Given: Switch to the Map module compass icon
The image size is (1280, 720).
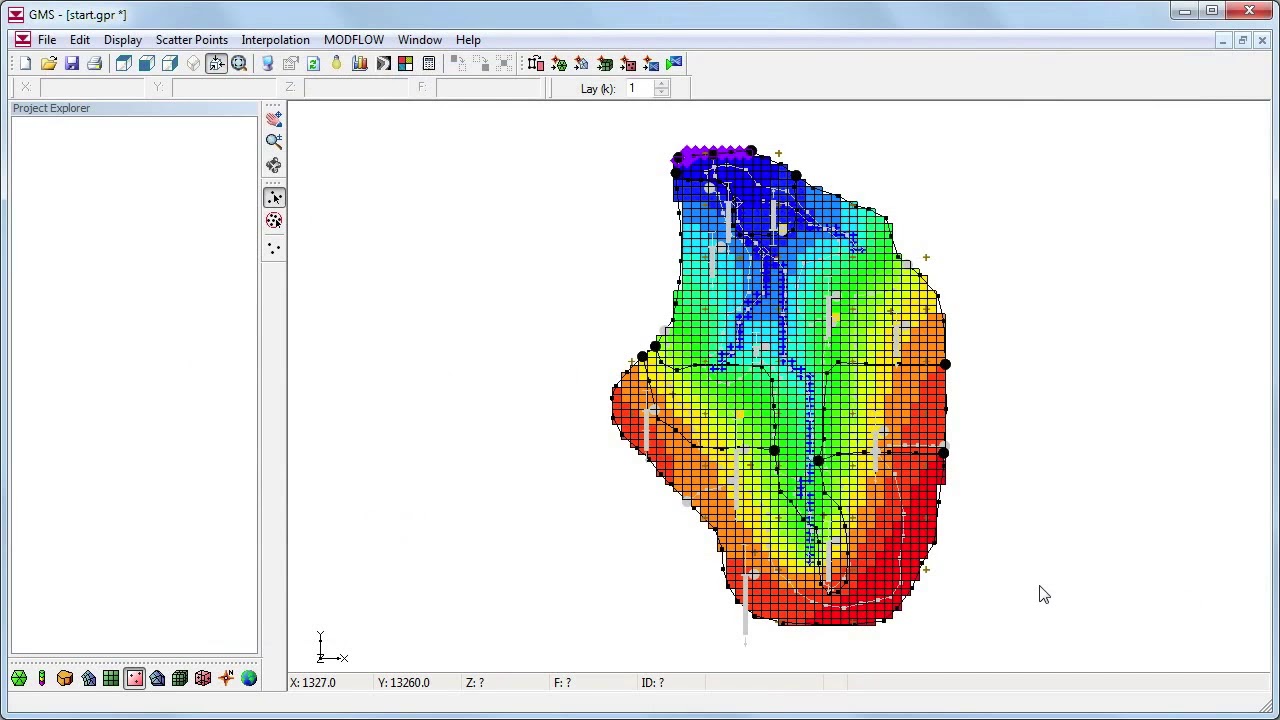Looking at the screenshot, I should point(226,679).
